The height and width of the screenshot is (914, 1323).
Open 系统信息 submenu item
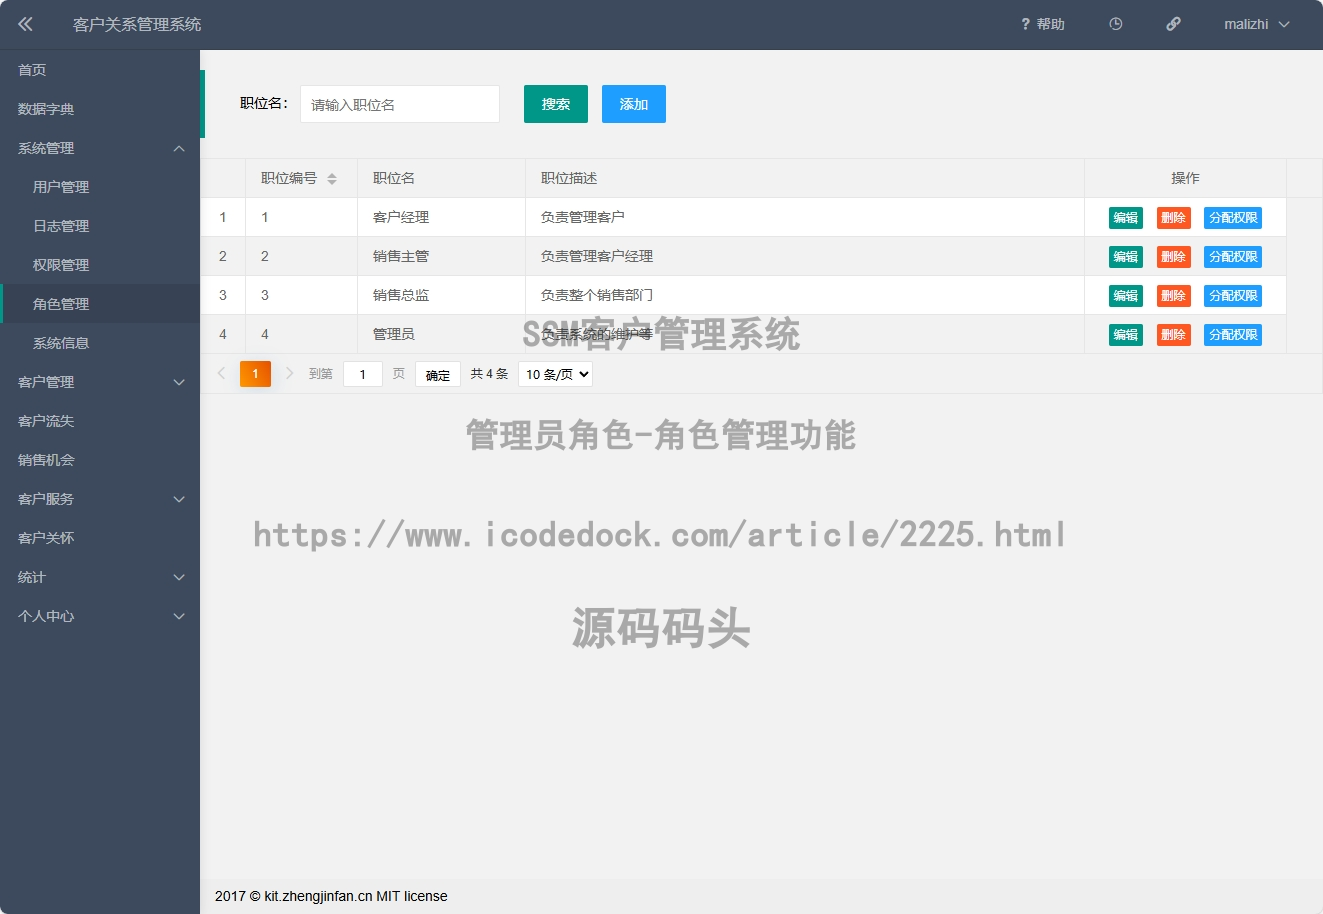pos(100,343)
